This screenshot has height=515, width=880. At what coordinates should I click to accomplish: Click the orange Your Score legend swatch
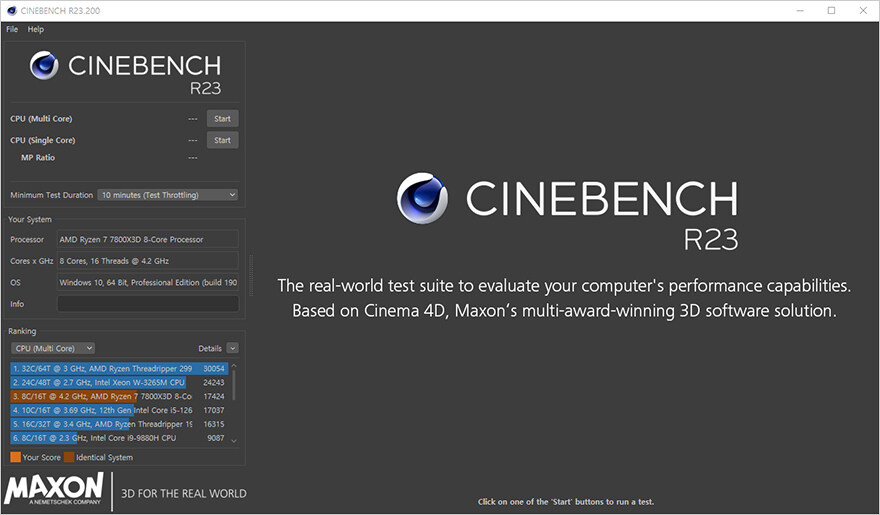coord(15,457)
